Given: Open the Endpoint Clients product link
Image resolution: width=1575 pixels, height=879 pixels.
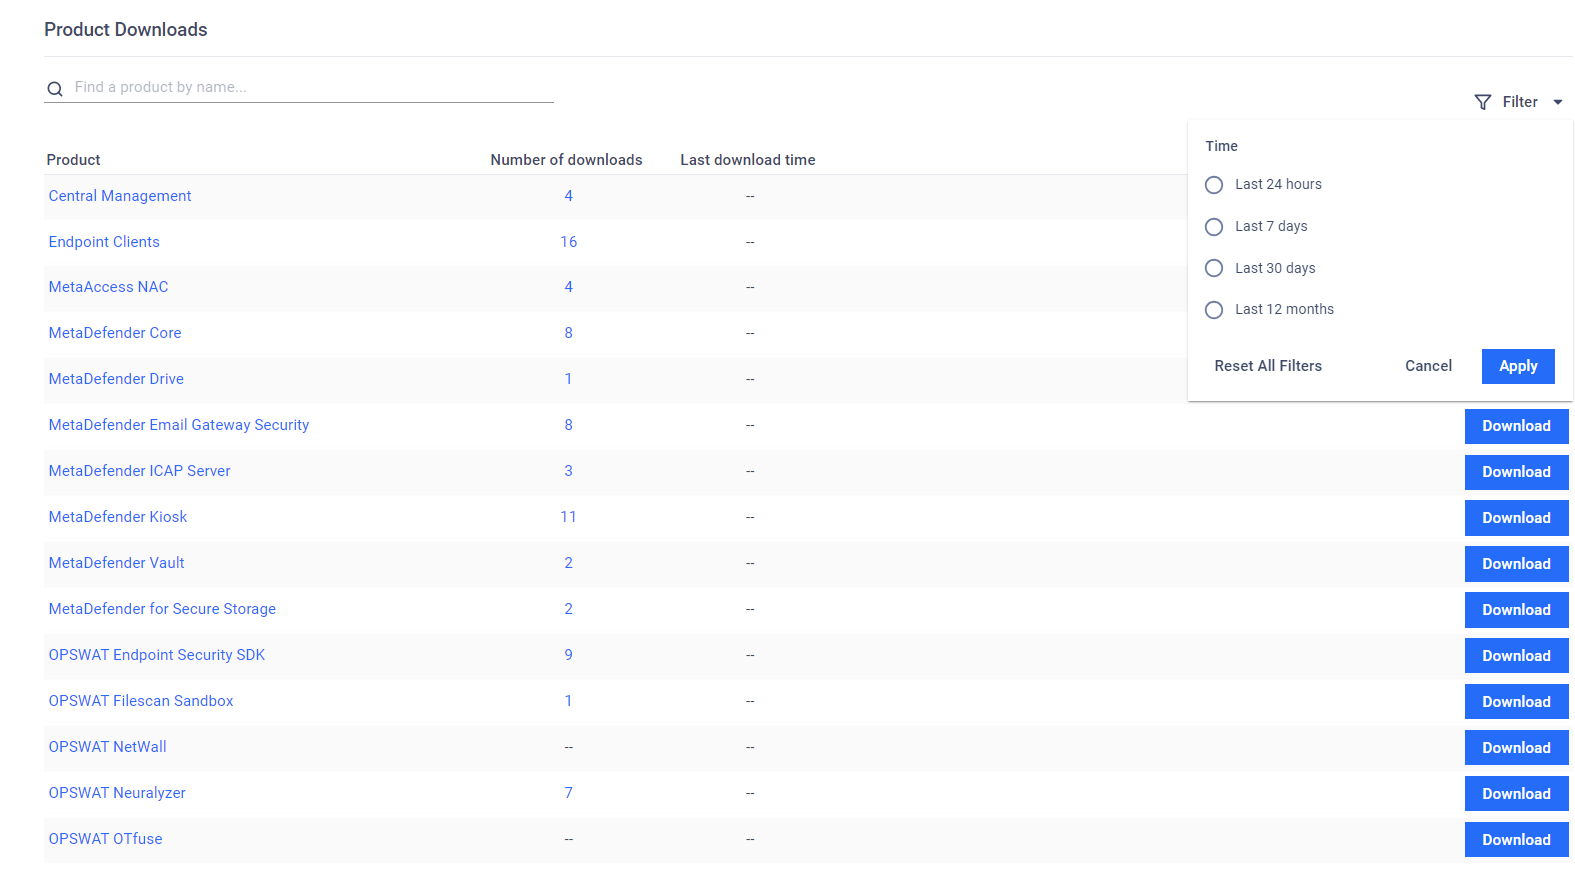Looking at the screenshot, I should 104,242.
